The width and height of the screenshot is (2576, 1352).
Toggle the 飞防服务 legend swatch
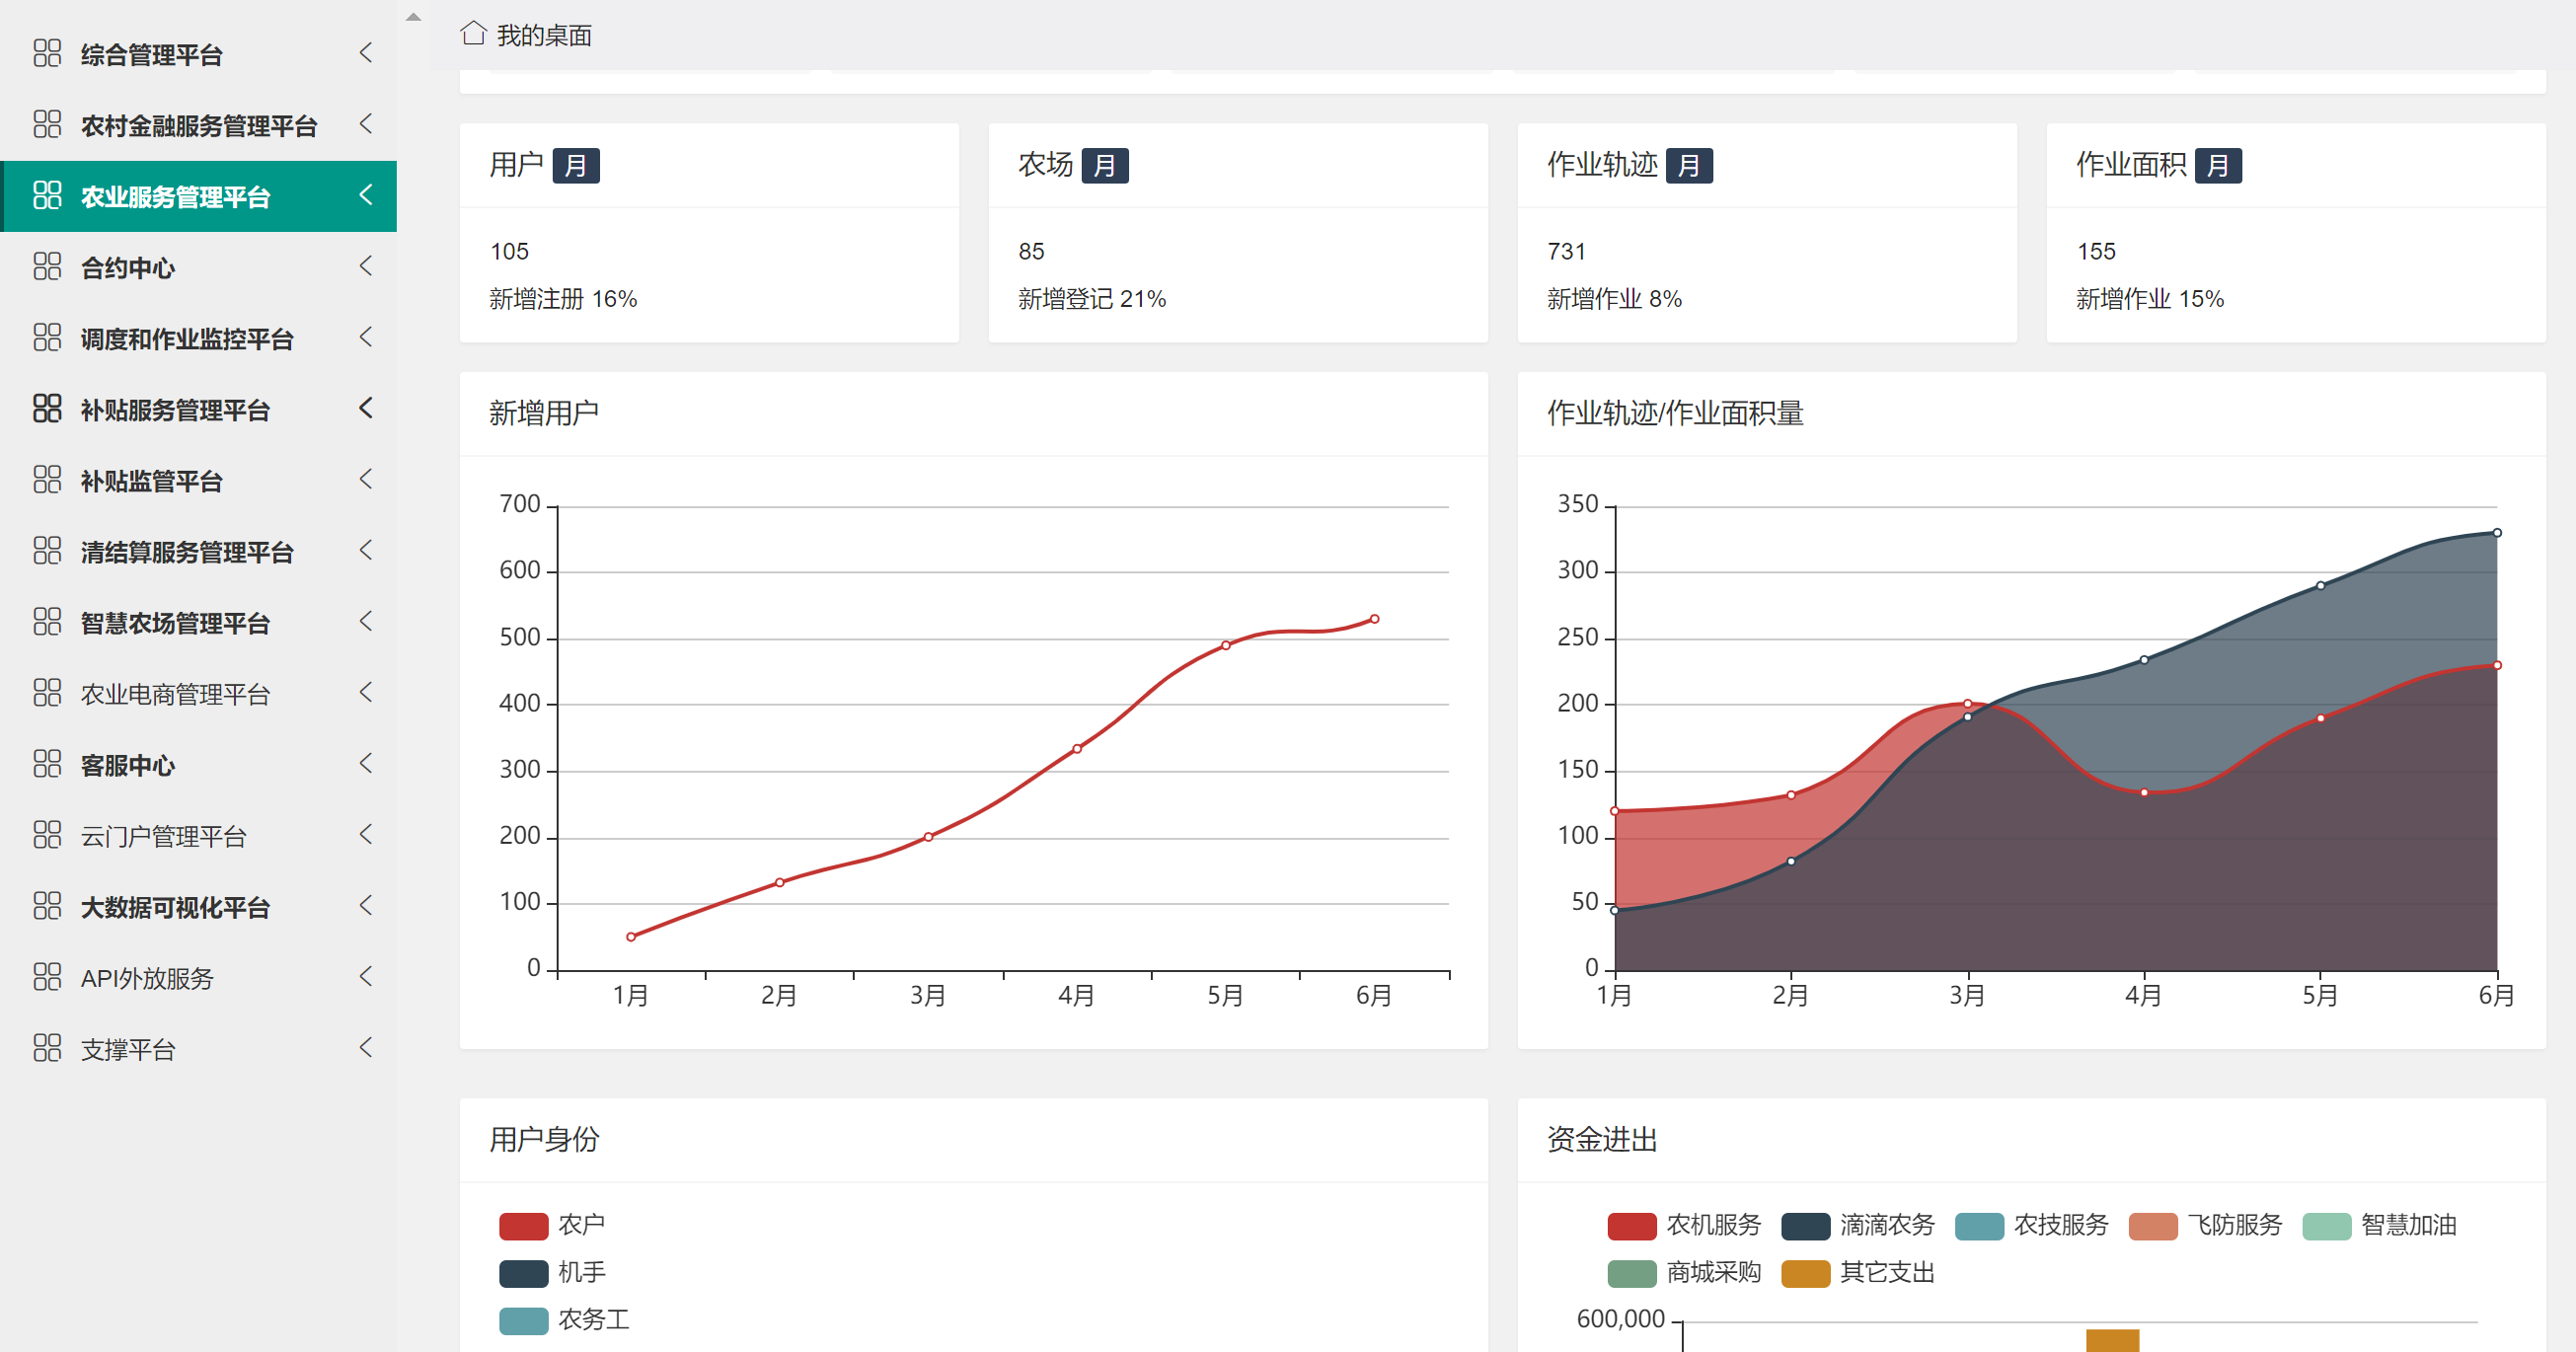pos(2153,1226)
